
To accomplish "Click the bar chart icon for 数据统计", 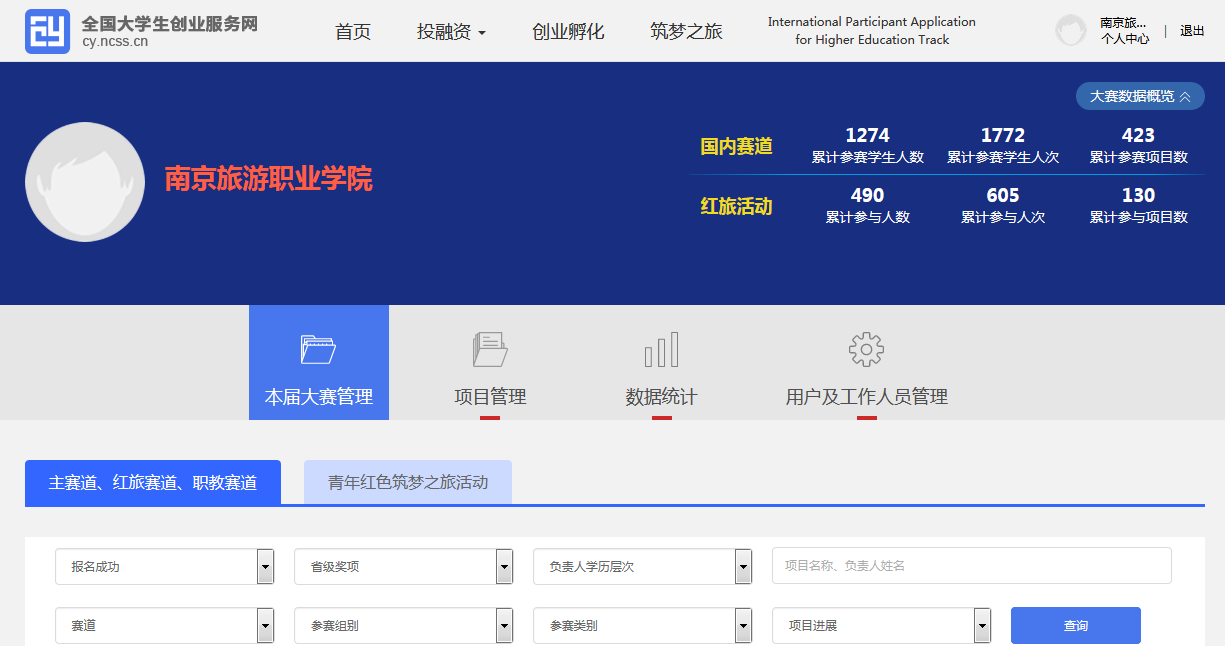I will pos(661,349).
